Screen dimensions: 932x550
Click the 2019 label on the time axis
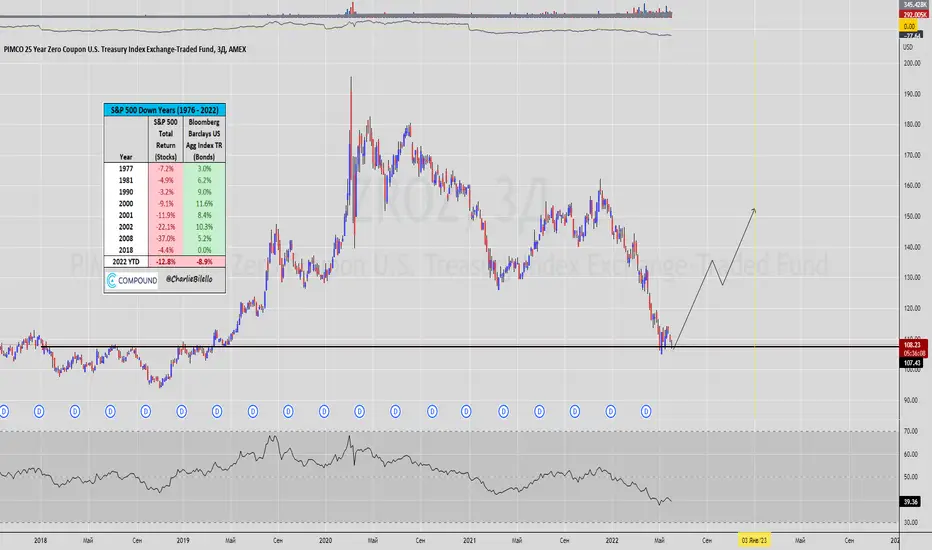(x=183, y=540)
